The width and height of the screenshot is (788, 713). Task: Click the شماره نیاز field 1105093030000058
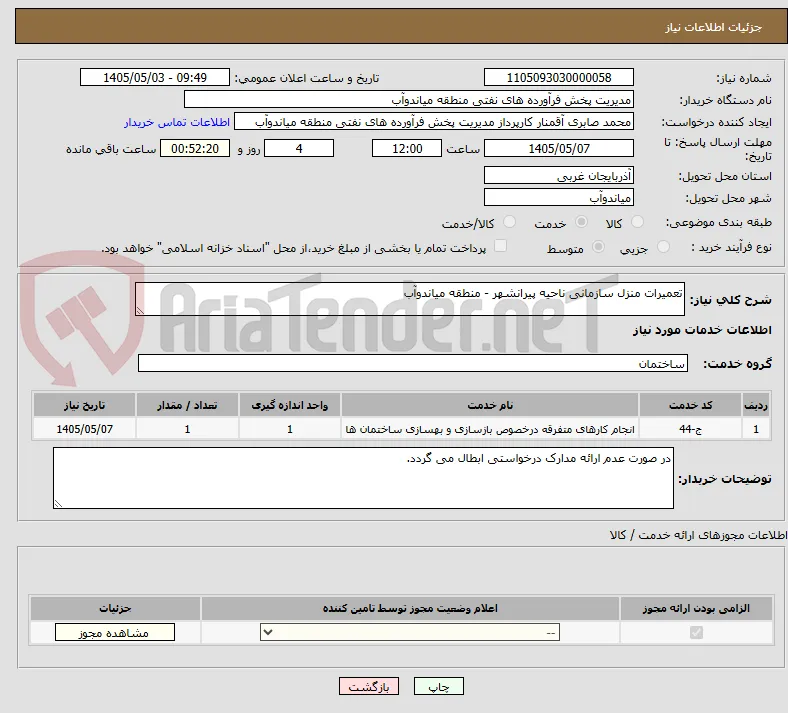point(559,77)
